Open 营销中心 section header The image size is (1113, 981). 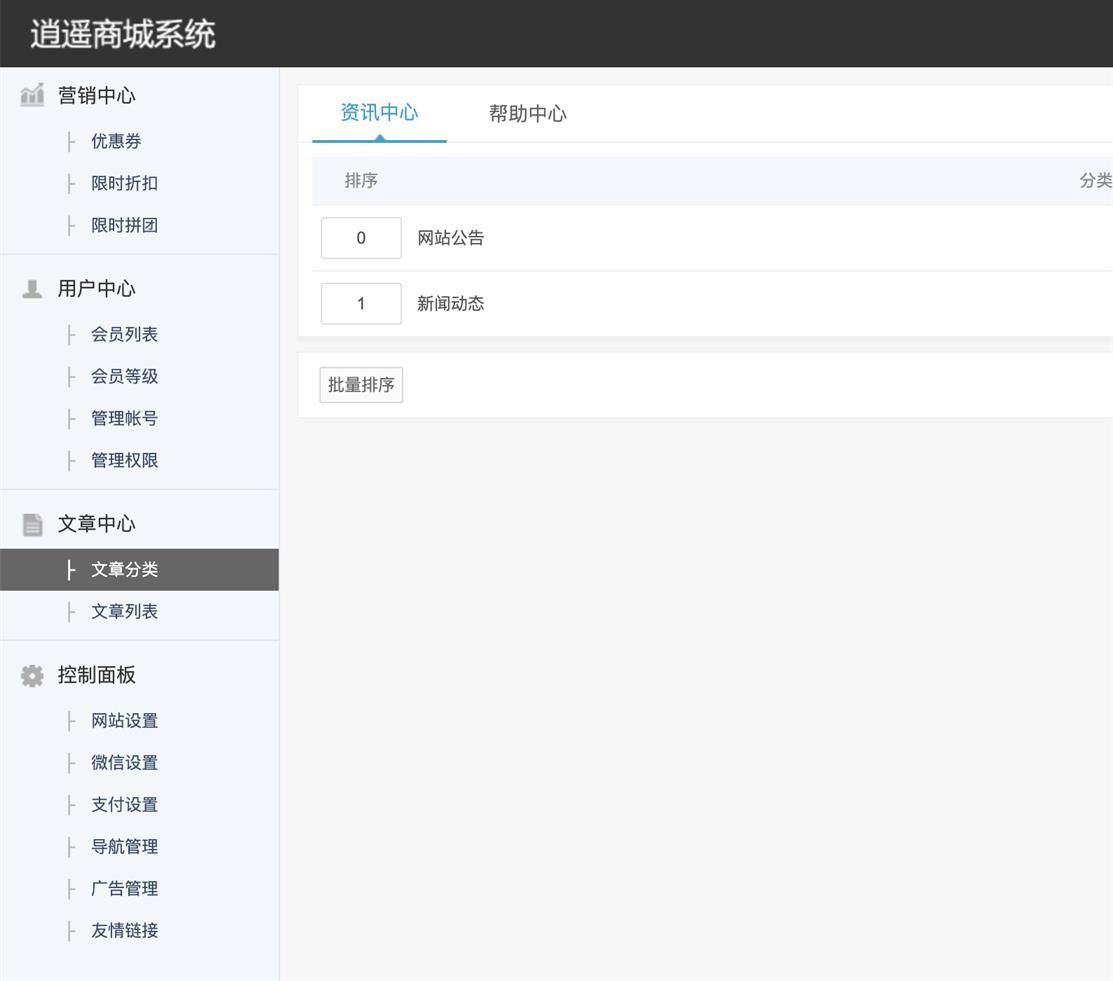(x=97, y=95)
